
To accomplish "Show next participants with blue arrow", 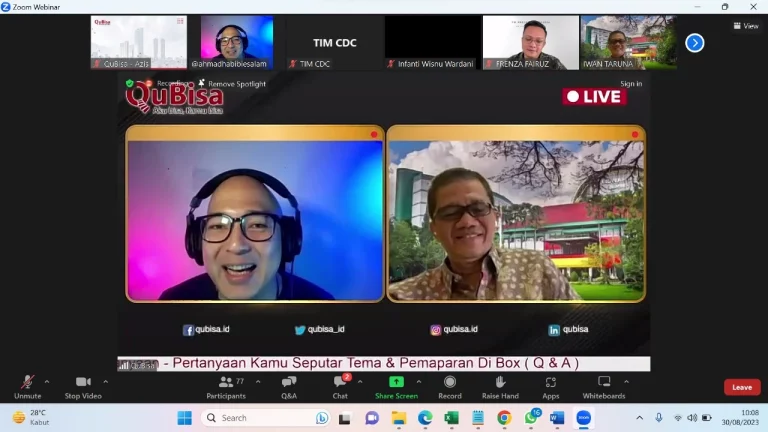I will tap(695, 43).
